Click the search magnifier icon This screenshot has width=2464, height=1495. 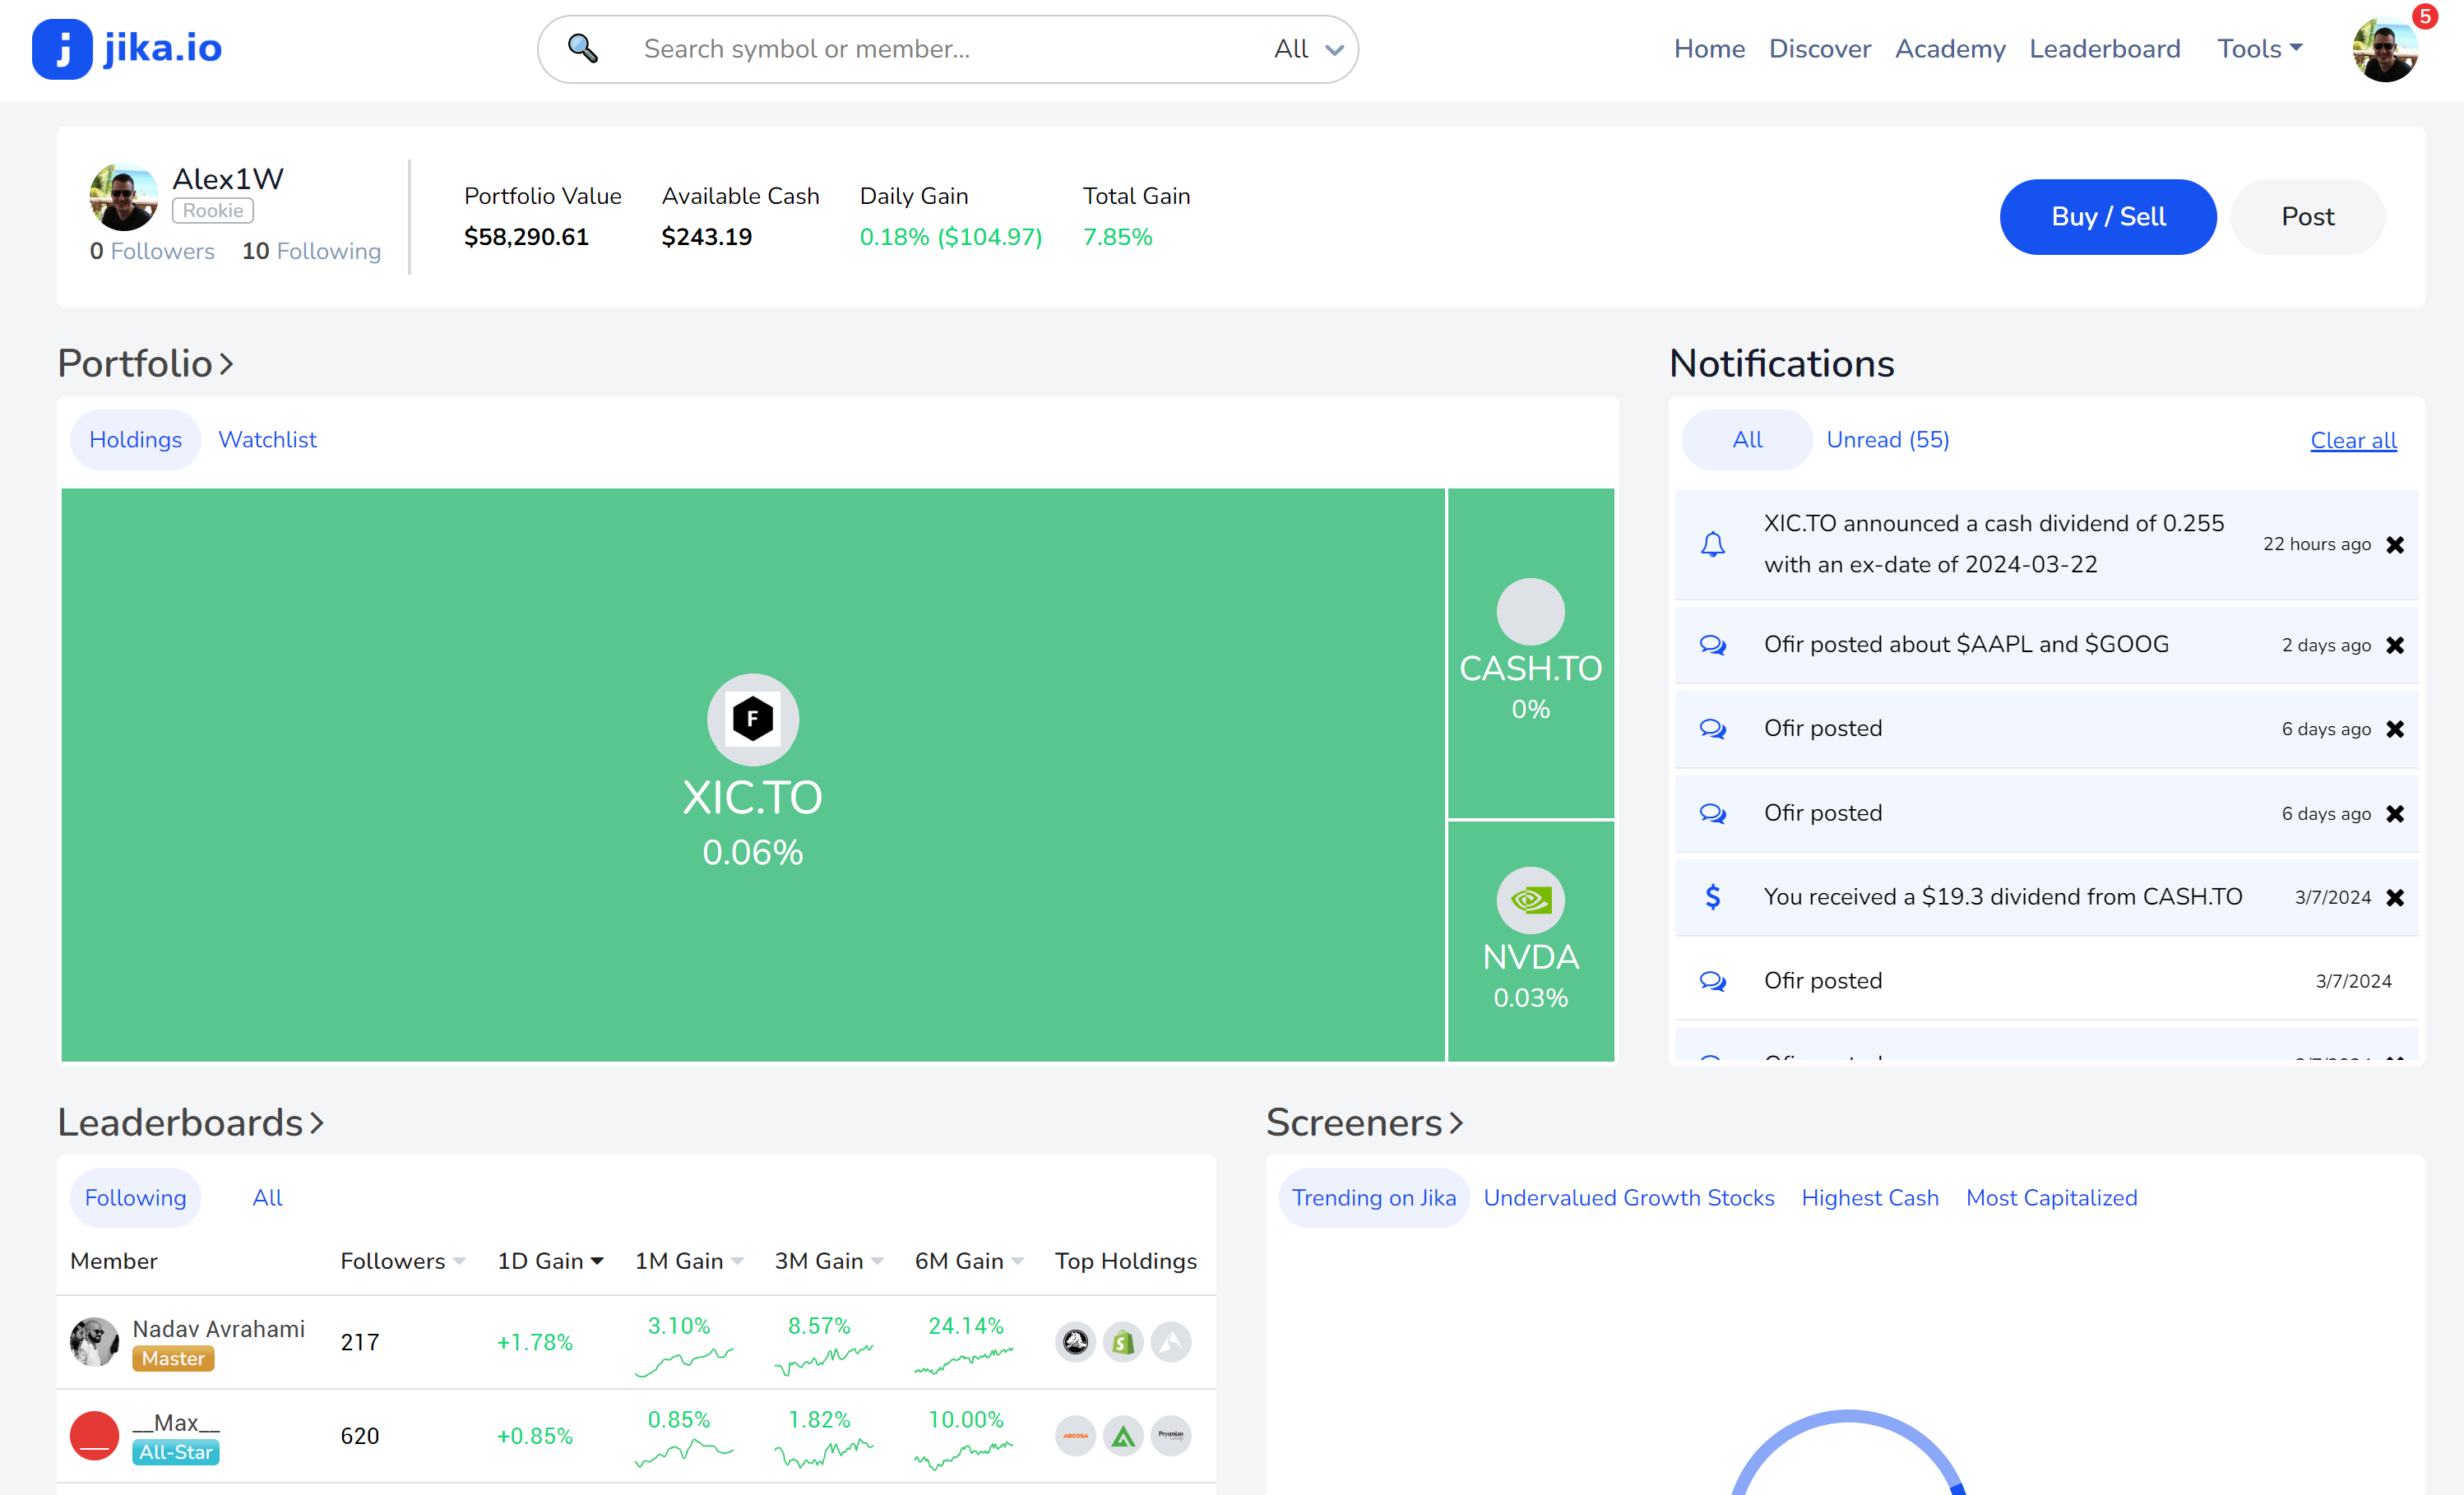click(582, 48)
